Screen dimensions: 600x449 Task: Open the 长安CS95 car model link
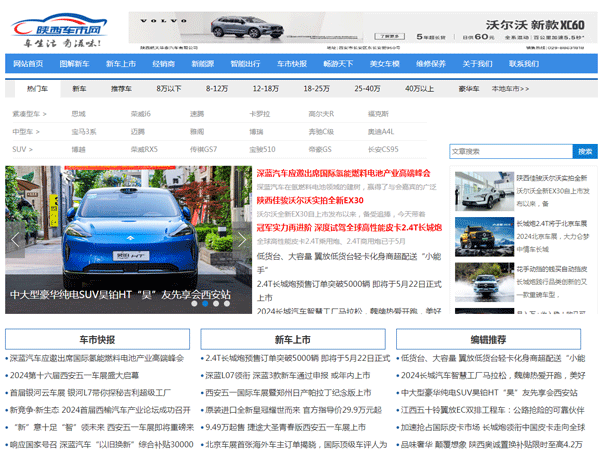383,149
